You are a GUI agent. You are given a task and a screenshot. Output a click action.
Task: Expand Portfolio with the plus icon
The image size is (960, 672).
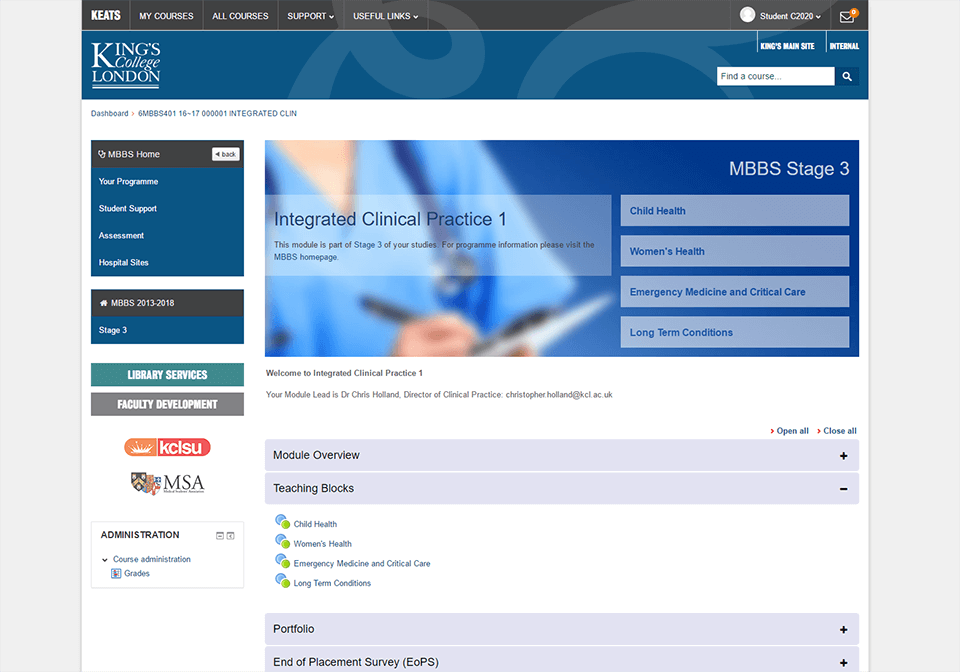tap(844, 630)
